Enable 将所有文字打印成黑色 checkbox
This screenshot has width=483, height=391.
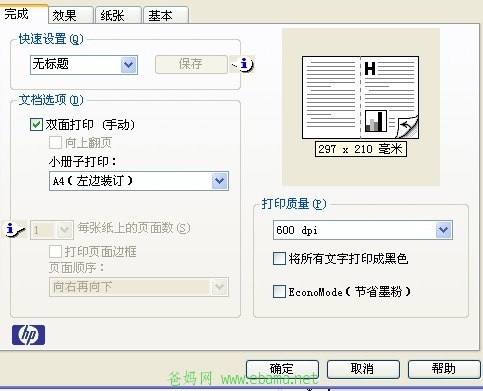coord(279,258)
